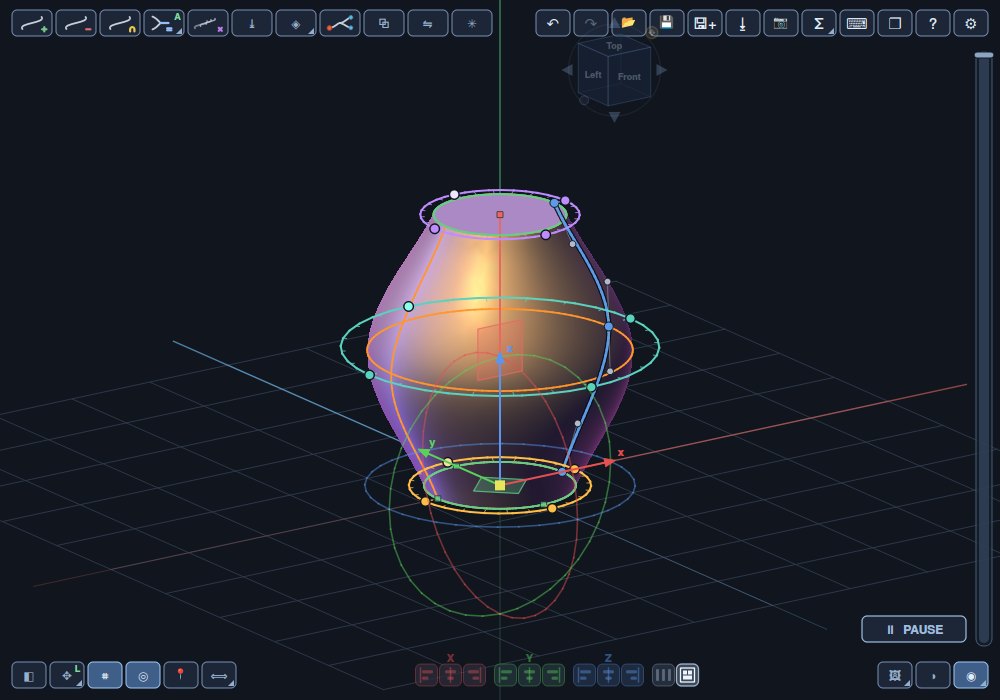The image size is (1000, 700).
Task: Open a file with the folder icon
Action: 629,24
